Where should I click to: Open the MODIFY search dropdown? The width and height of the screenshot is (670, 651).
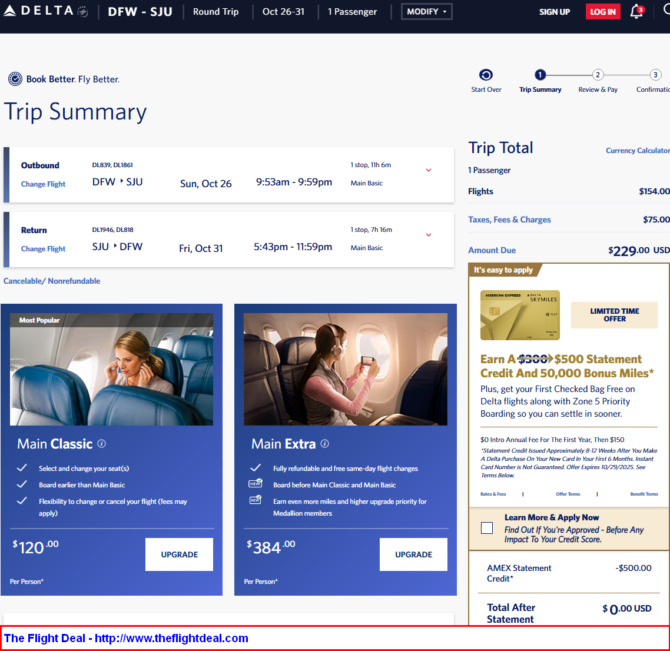(426, 12)
